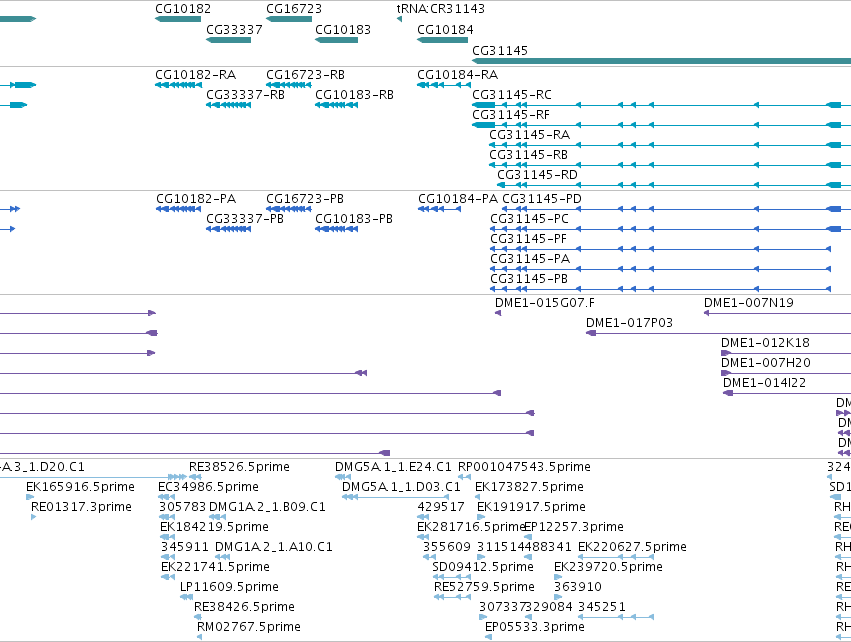Select the CG33337 gene label
Image resolution: width=851 pixels, height=642 pixels.
(234, 30)
